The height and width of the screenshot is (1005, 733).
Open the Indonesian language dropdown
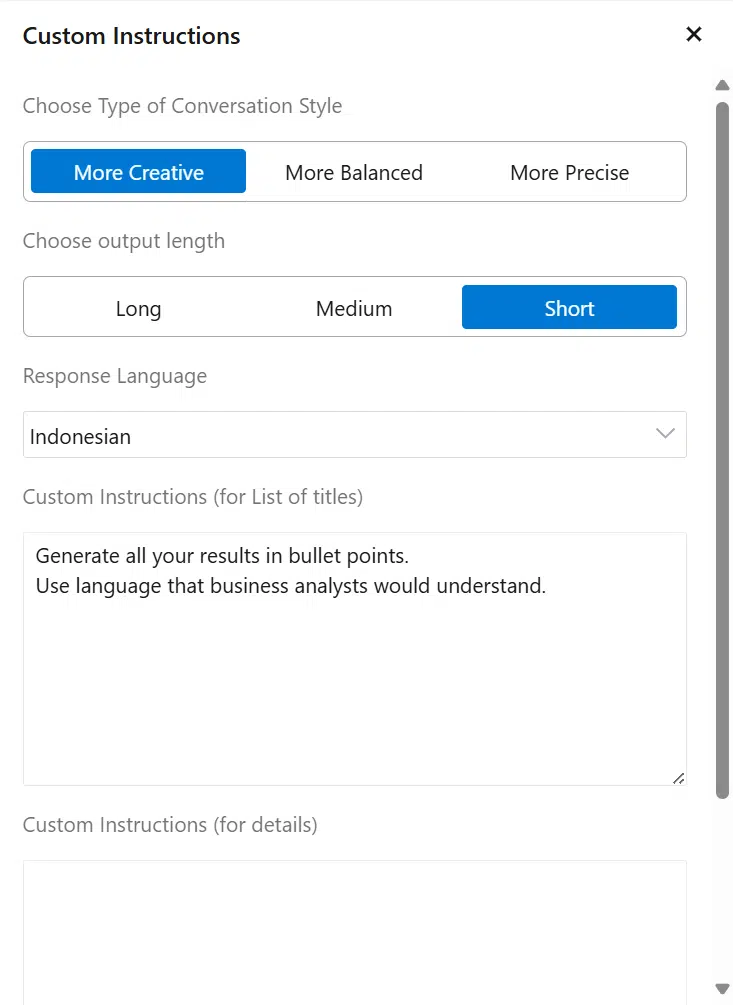pos(354,435)
